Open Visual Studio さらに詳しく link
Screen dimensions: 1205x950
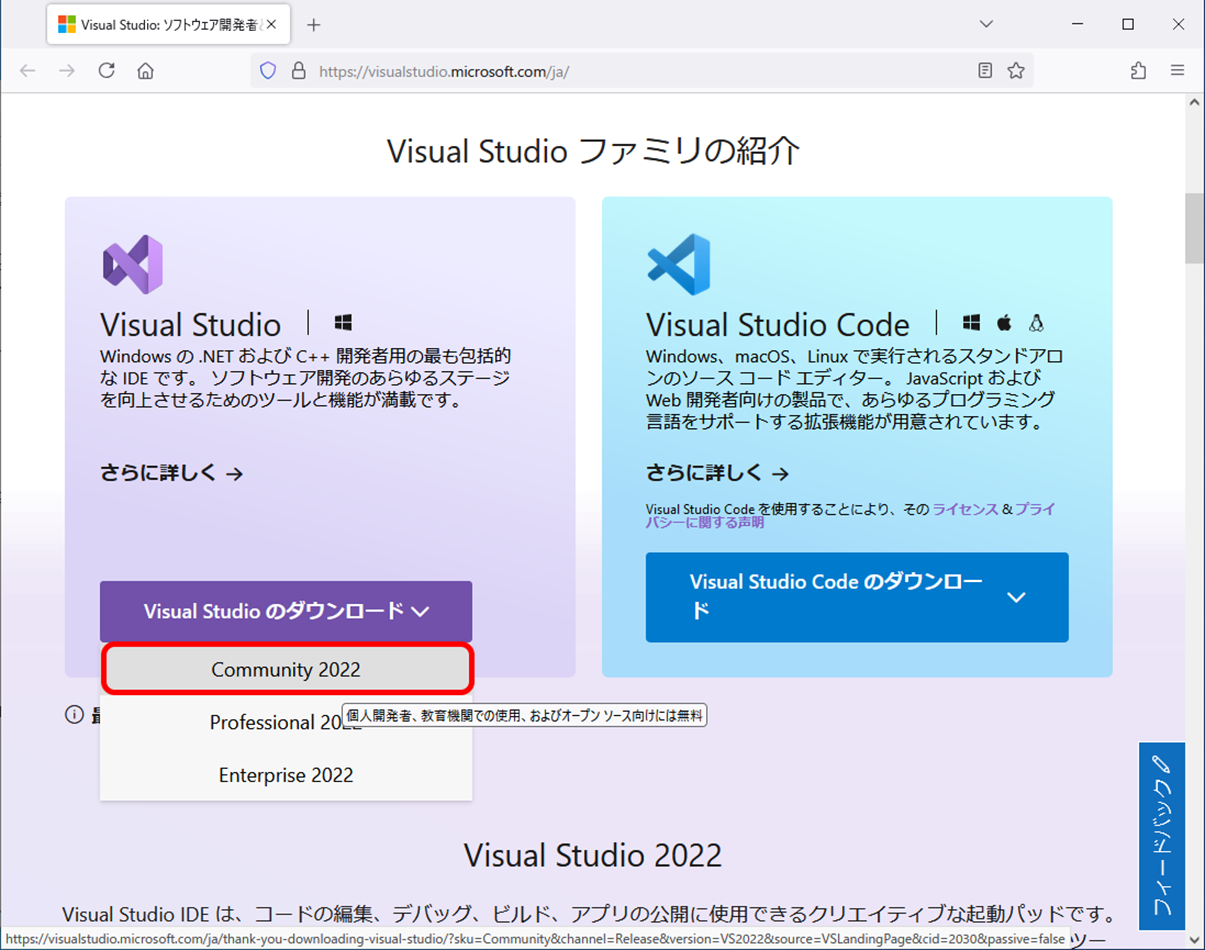172,473
